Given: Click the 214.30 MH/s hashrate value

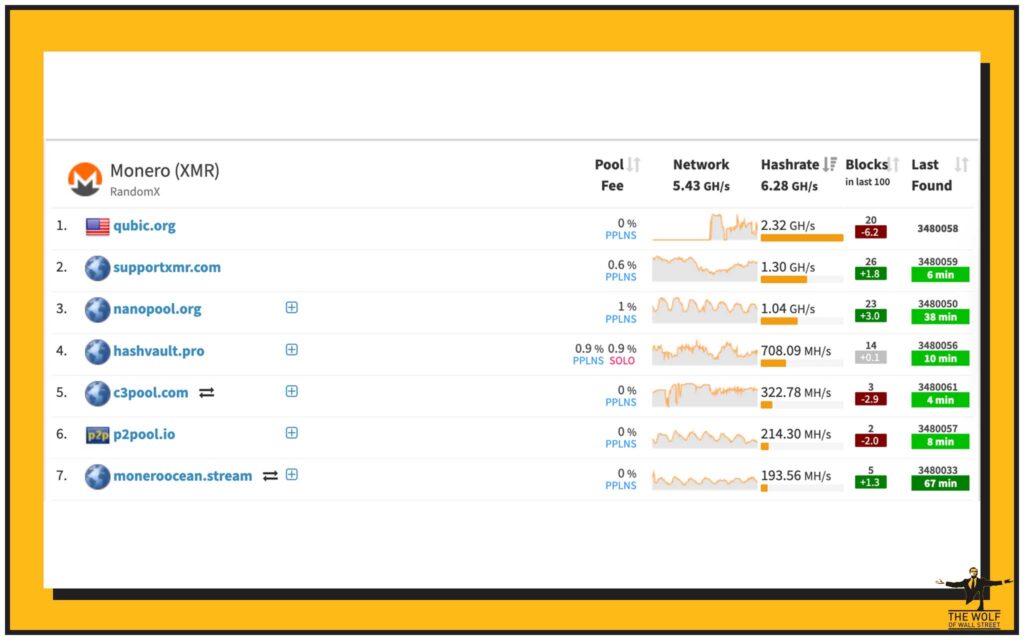Looking at the screenshot, I should pyautogui.click(x=796, y=434).
